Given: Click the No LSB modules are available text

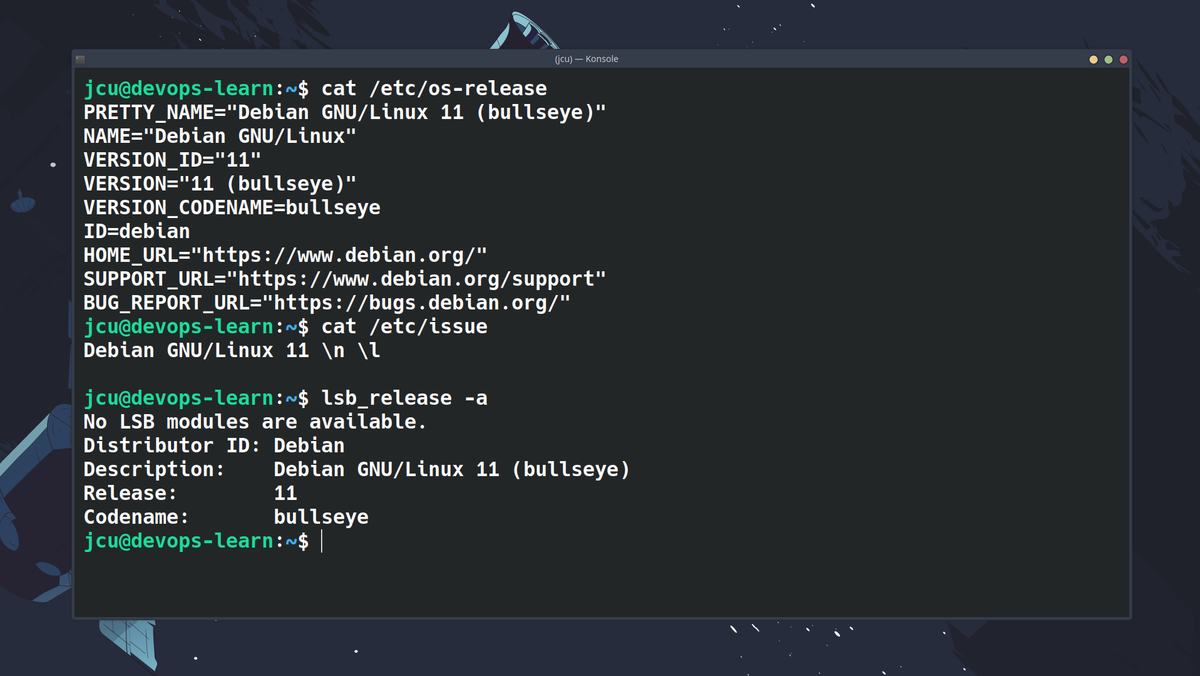Looking at the screenshot, I should (254, 421).
